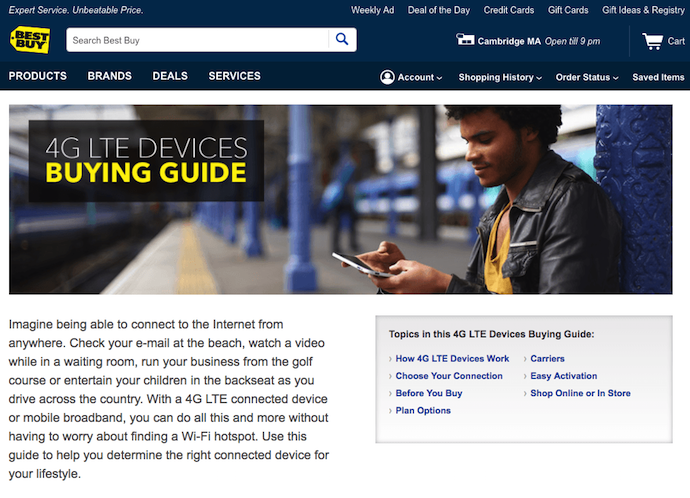Click the search magnifier icon
Screen dimensions: 690x498
[x=342, y=40]
